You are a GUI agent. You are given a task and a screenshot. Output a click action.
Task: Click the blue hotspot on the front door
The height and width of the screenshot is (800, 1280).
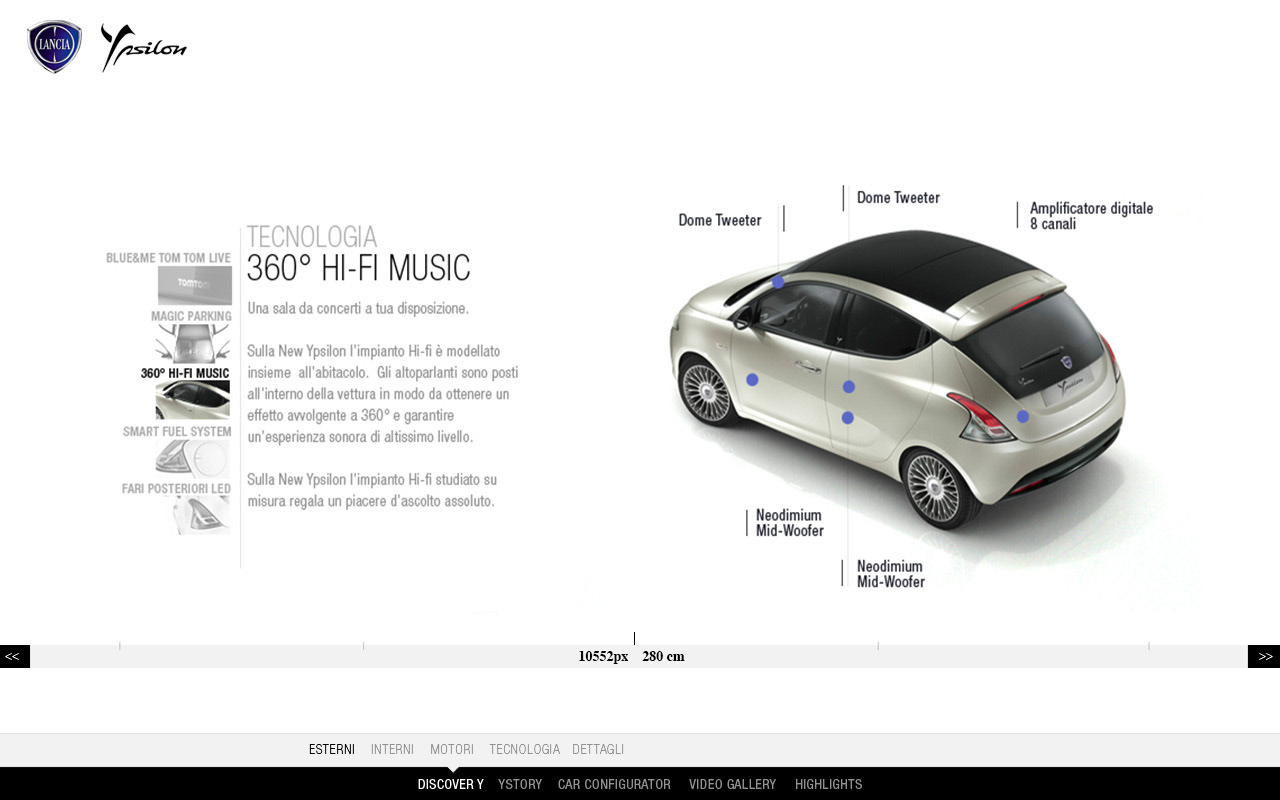coord(752,380)
